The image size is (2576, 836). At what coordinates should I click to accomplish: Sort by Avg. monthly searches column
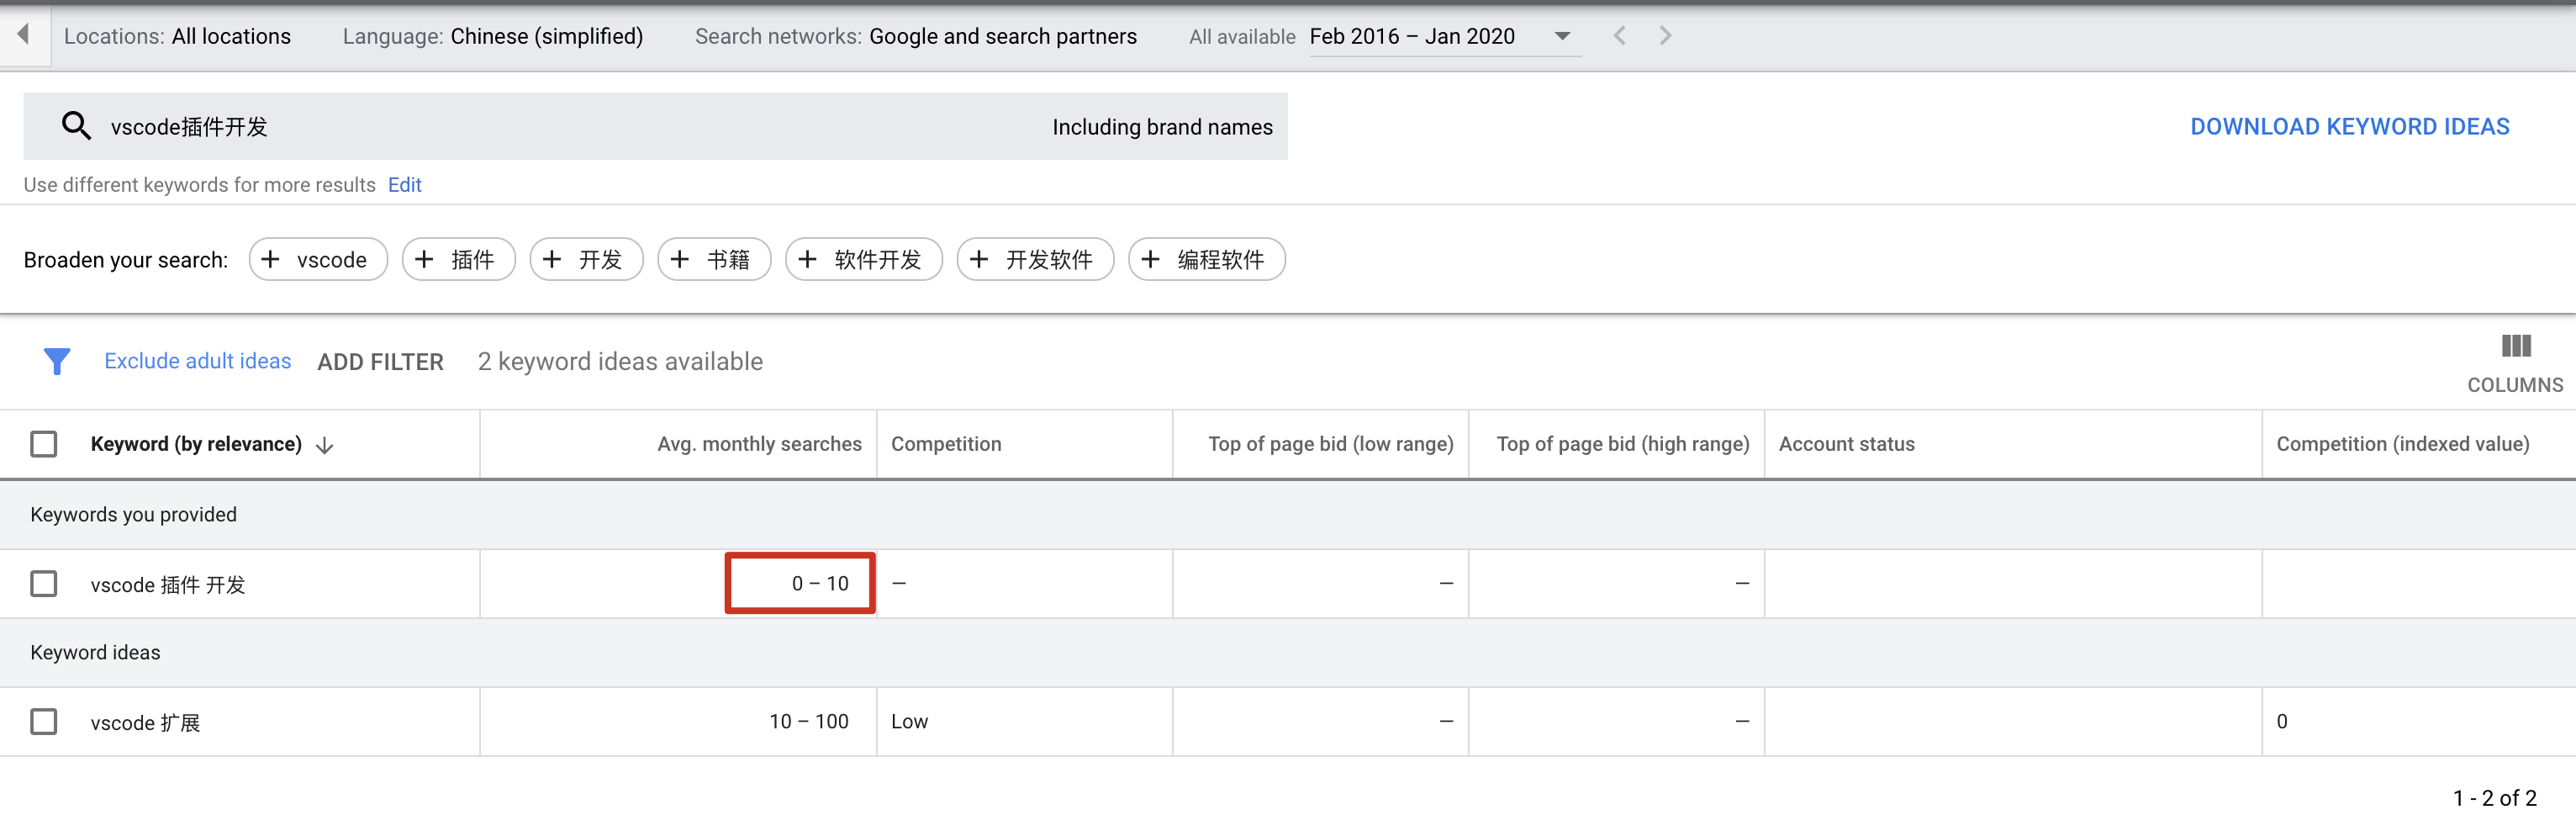click(x=758, y=444)
